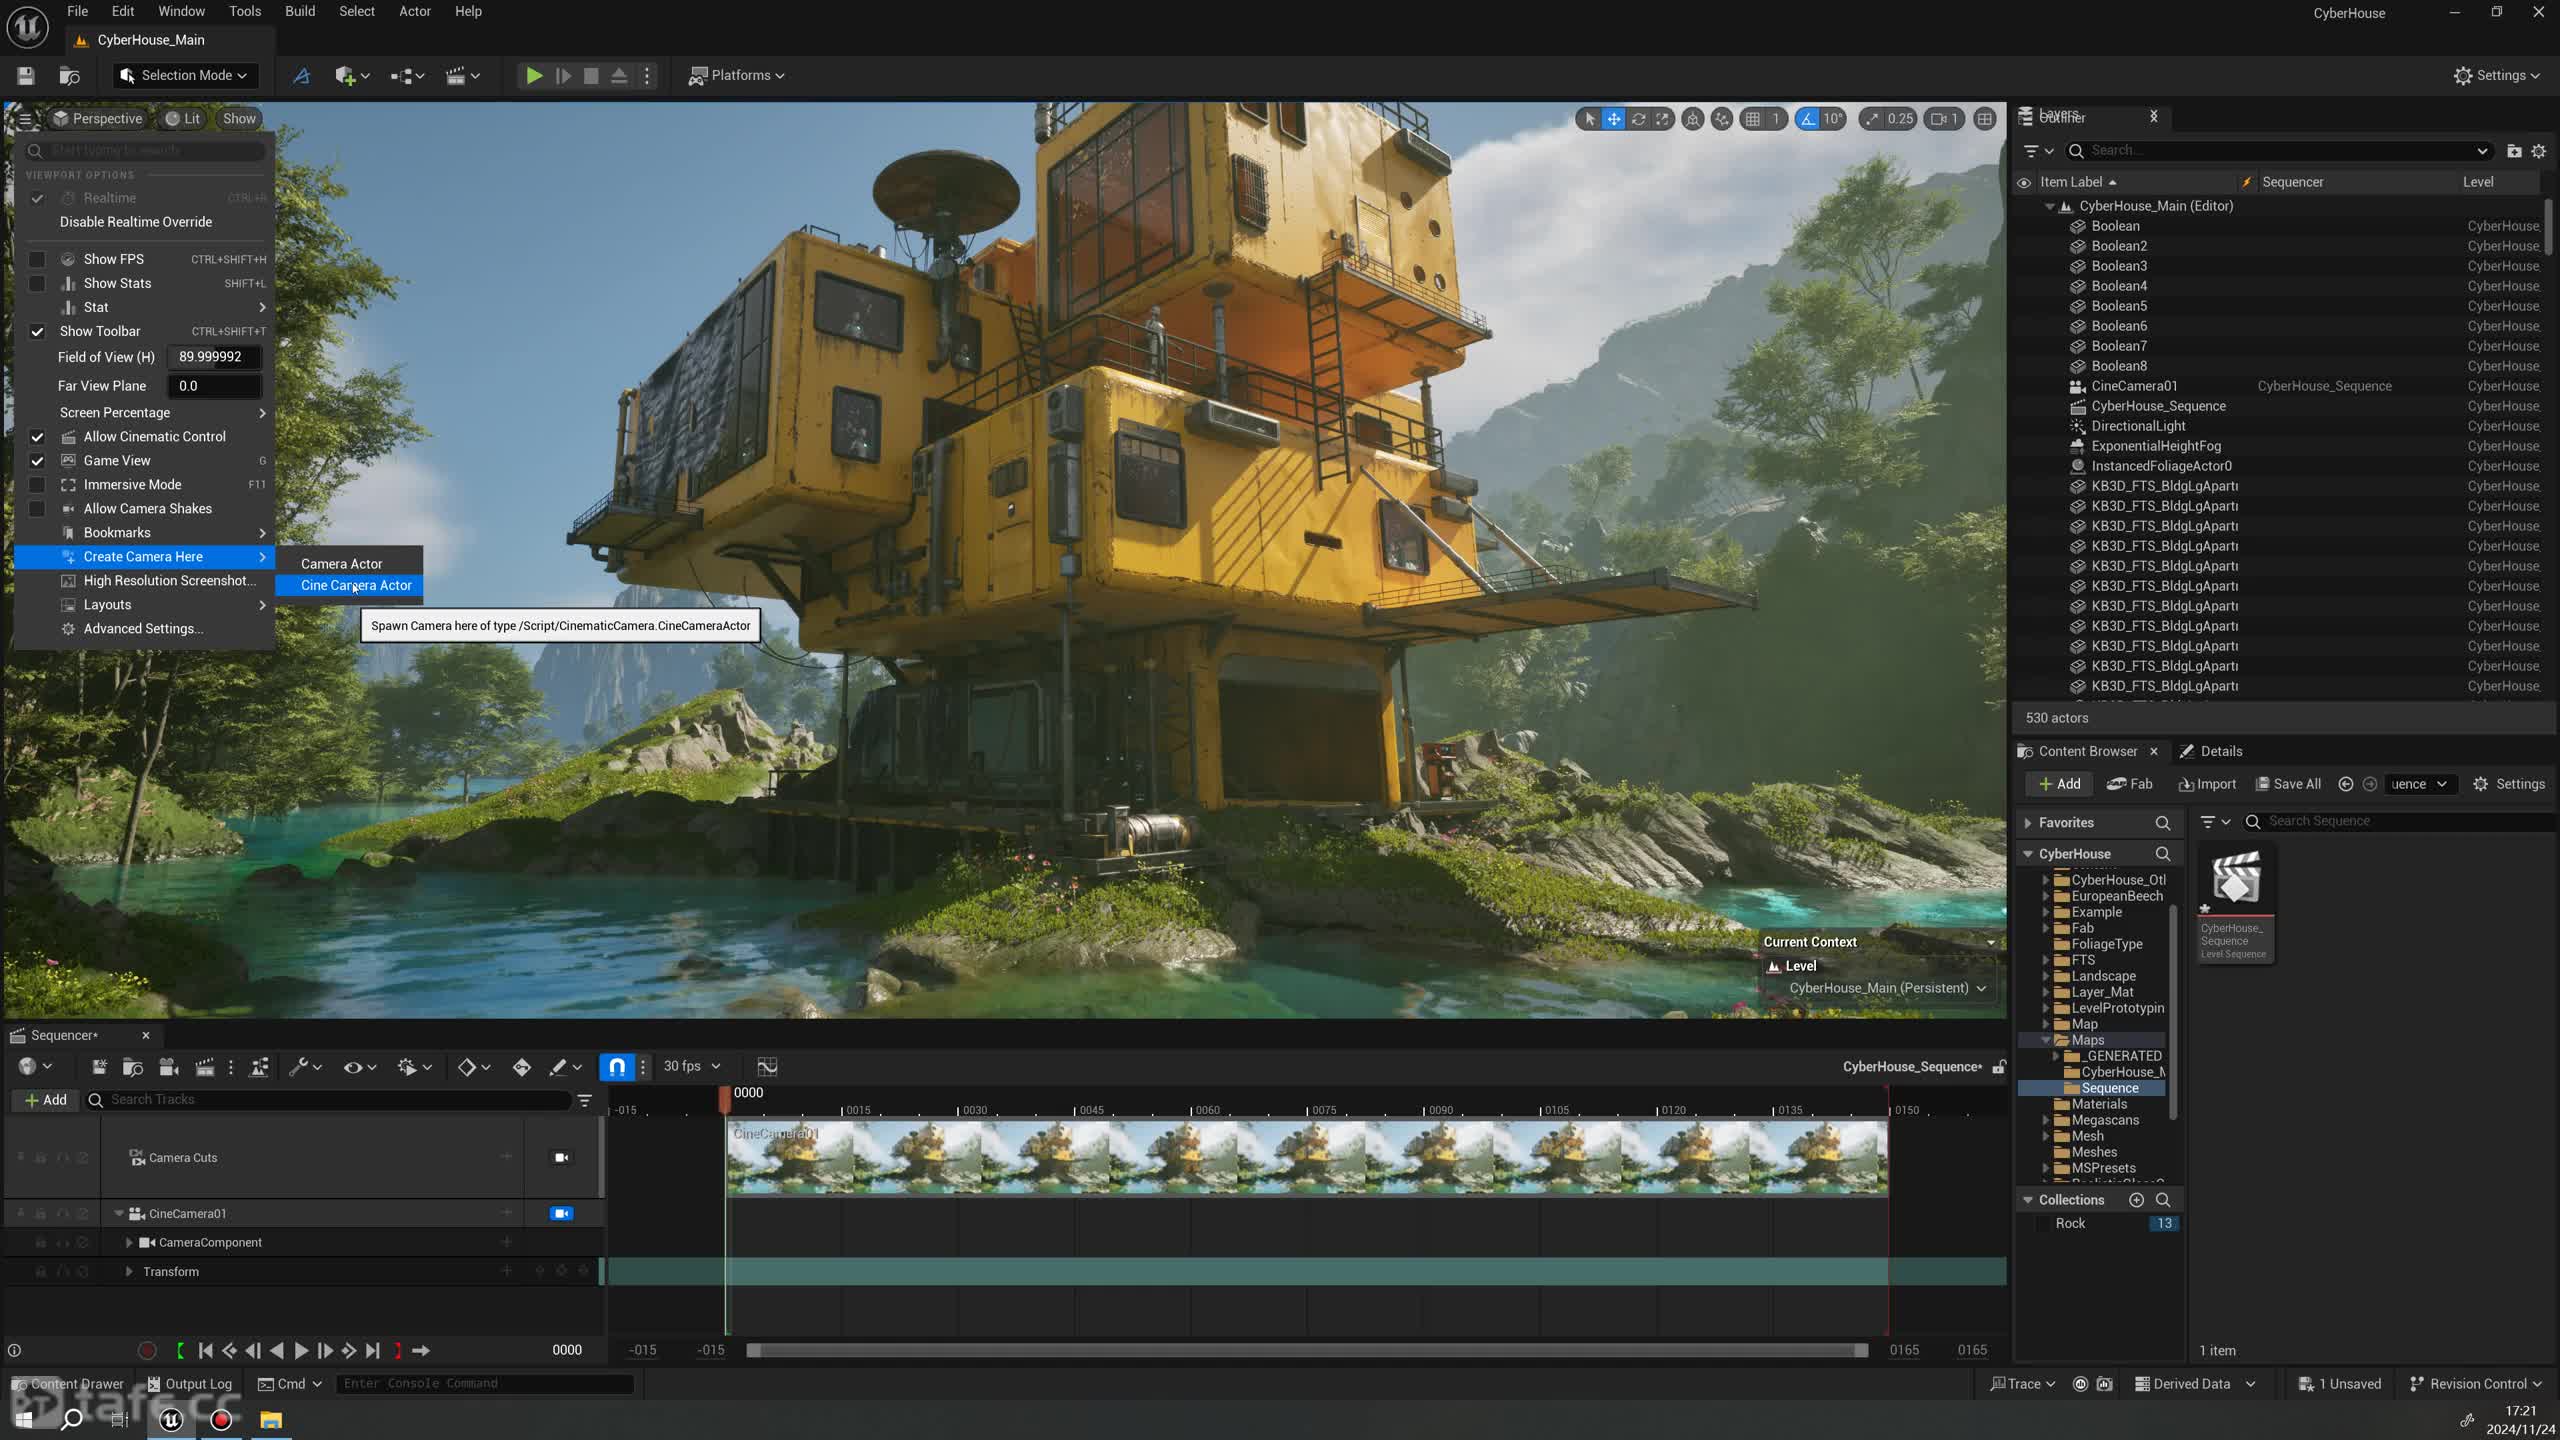Click the sequencer timeline range scrollbar
Viewport: 2560px width, 1440px height.
point(1307,1351)
